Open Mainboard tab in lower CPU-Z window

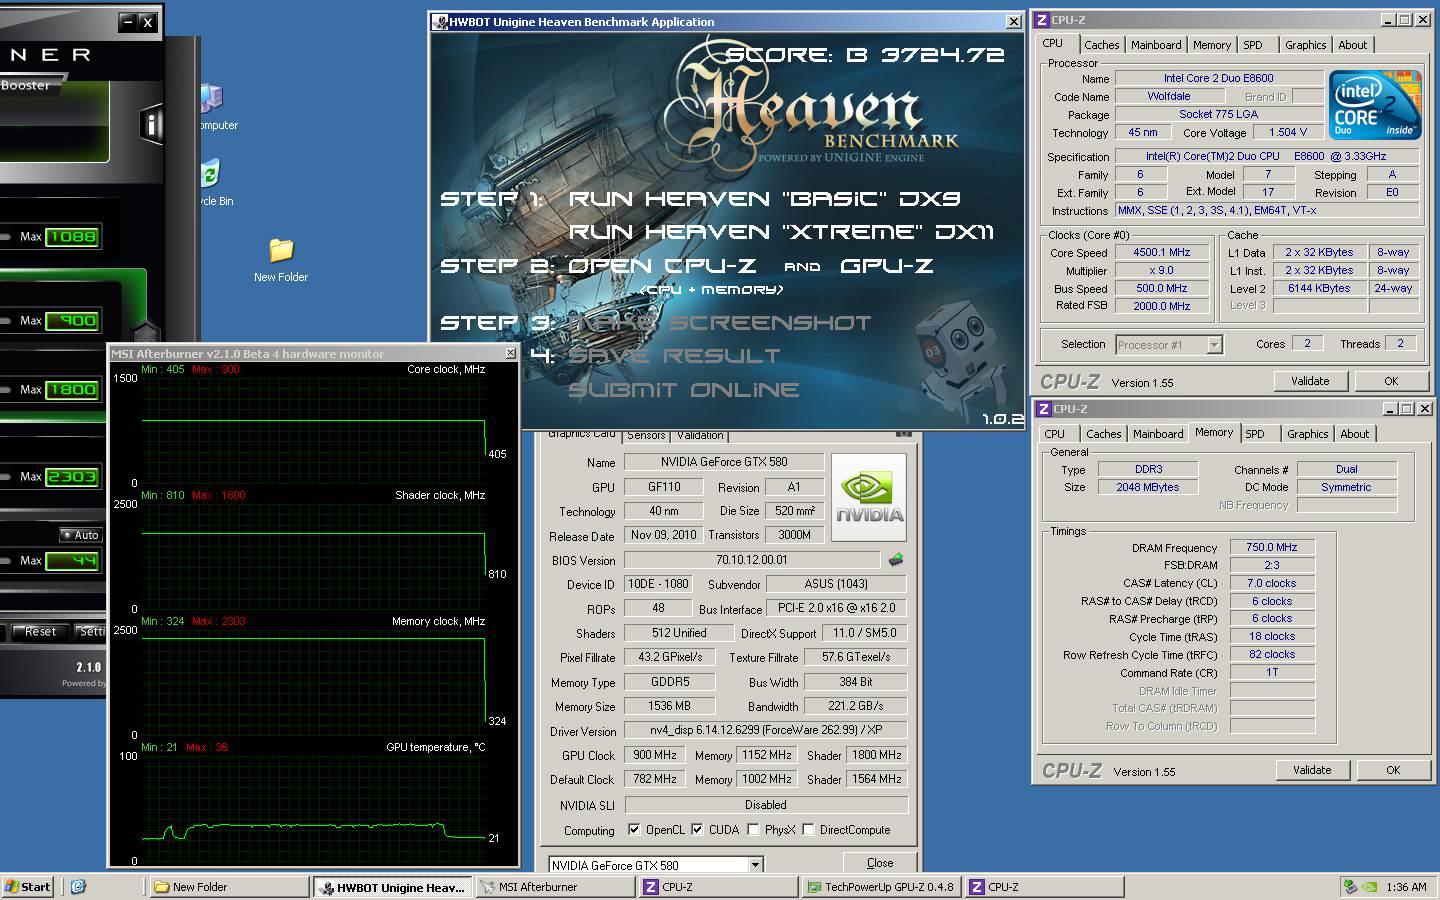tap(1158, 434)
